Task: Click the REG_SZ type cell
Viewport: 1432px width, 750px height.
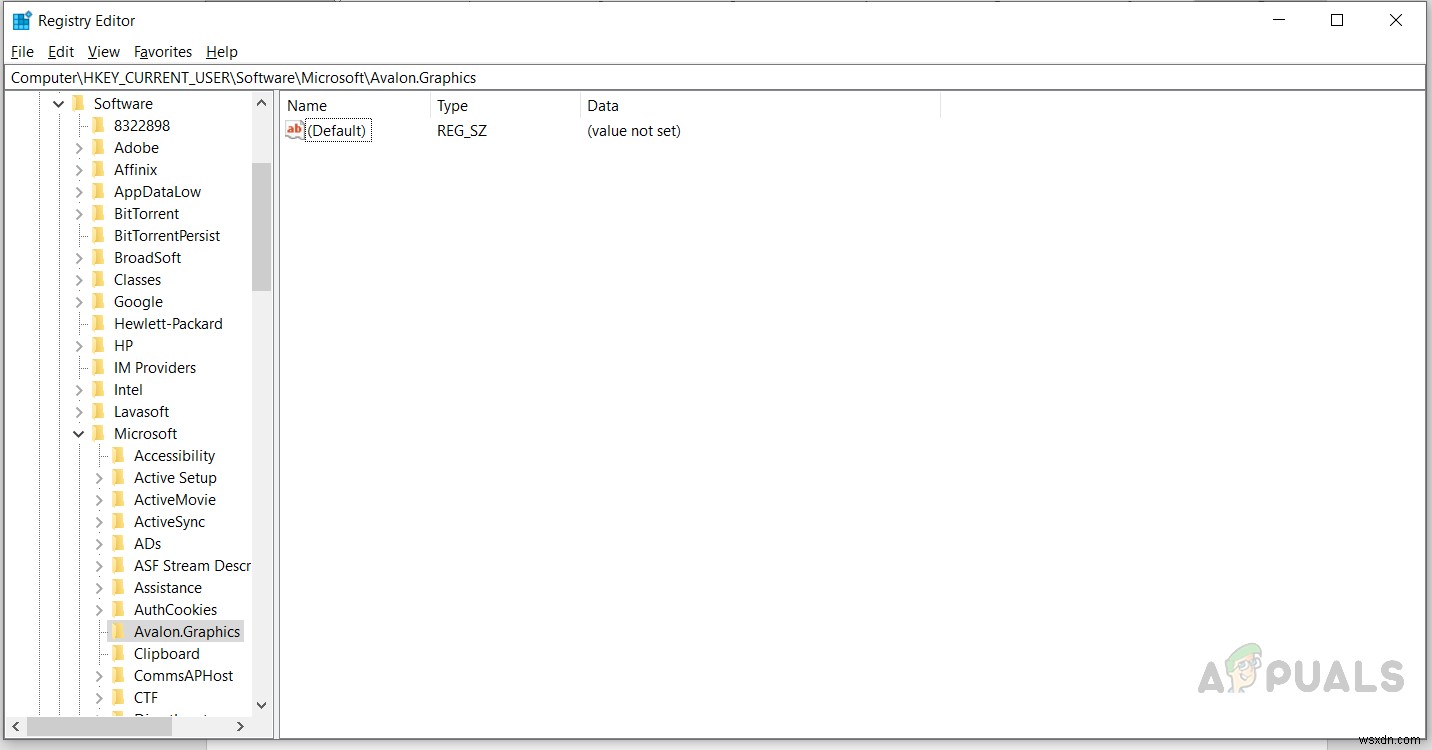Action: coord(462,130)
